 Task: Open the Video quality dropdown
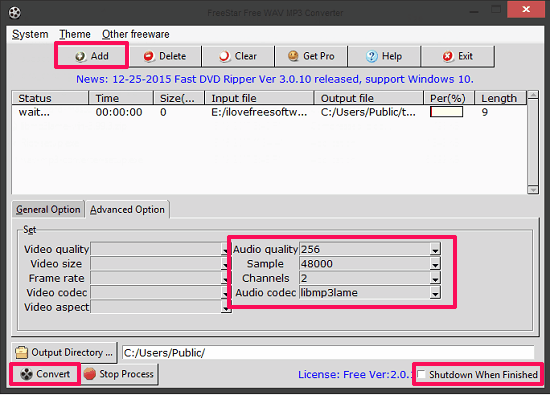coord(226,249)
